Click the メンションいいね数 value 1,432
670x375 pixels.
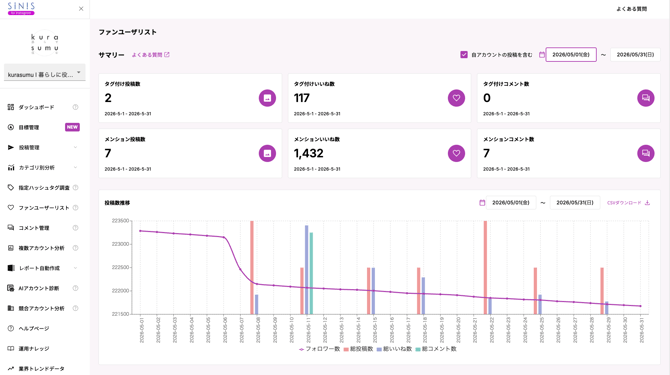point(309,153)
